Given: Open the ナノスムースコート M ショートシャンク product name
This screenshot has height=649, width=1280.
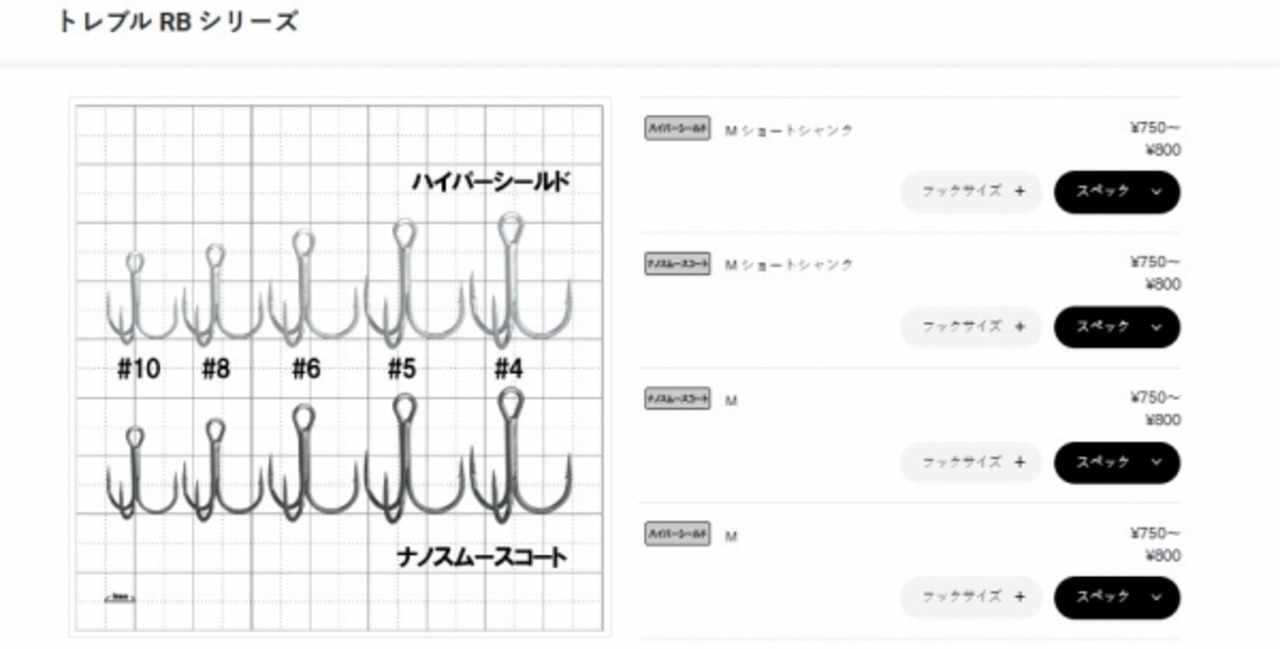Looking at the screenshot, I should [789, 265].
